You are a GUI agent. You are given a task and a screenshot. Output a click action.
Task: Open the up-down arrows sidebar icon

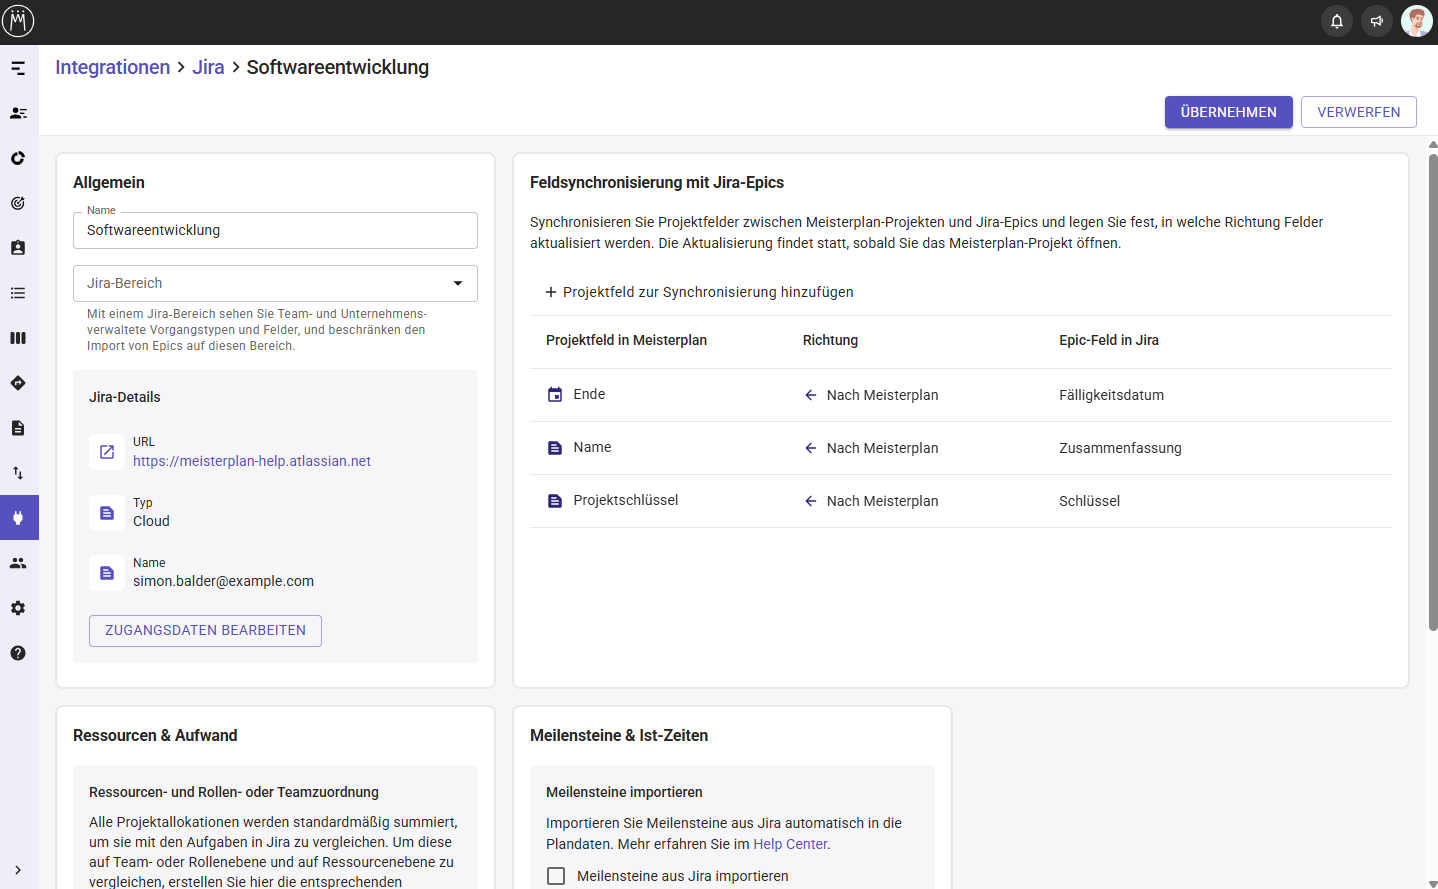pos(18,473)
